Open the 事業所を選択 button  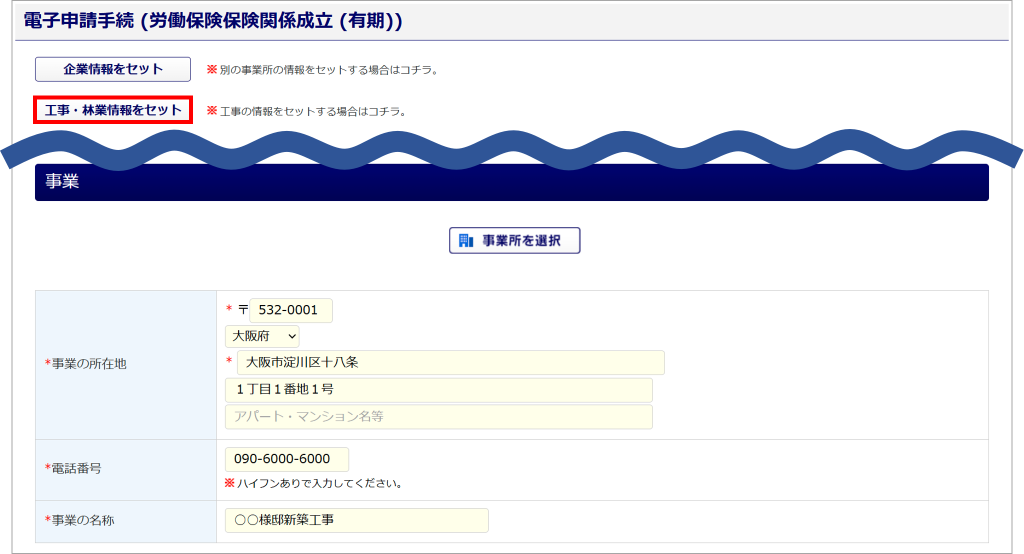tap(515, 240)
